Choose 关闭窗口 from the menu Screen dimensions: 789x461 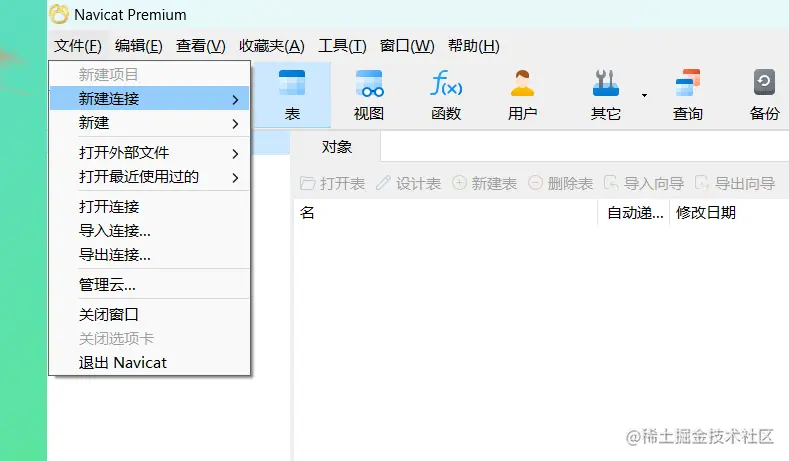pyautogui.click(x=150, y=315)
